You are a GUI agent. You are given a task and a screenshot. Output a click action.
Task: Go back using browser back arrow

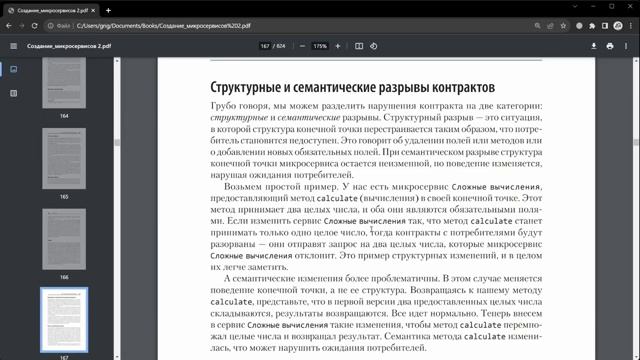9,26
